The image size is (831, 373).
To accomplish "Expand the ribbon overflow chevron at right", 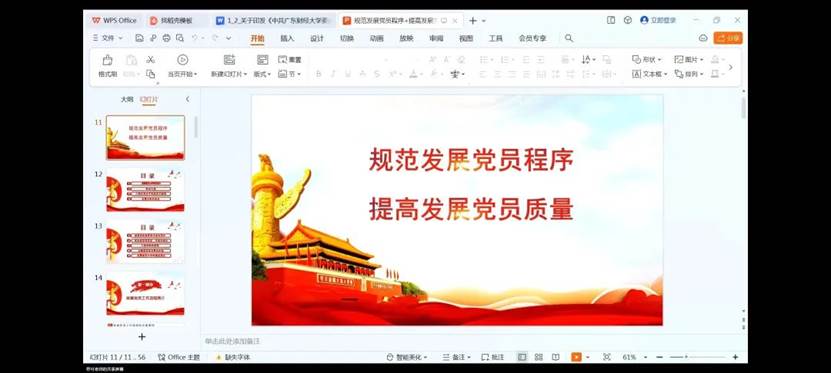I will pyautogui.click(x=731, y=67).
